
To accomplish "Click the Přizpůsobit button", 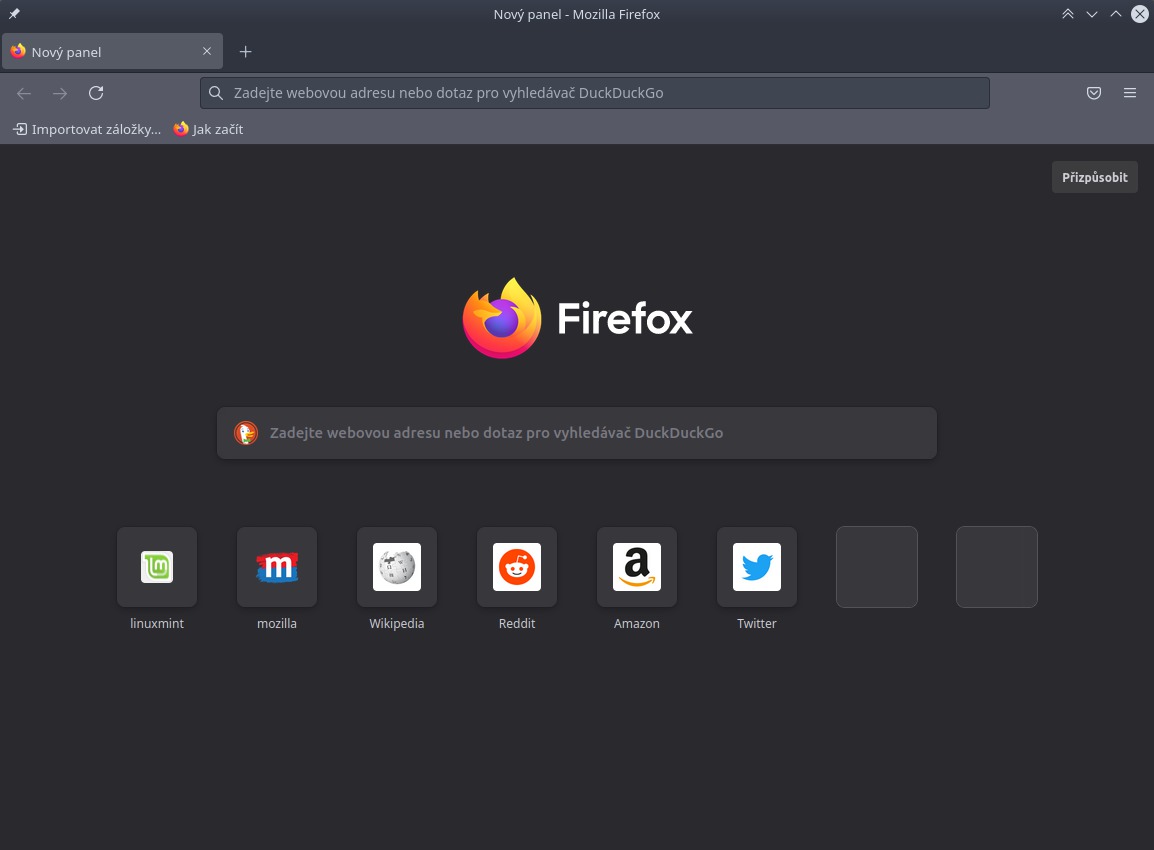I will tap(1094, 177).
